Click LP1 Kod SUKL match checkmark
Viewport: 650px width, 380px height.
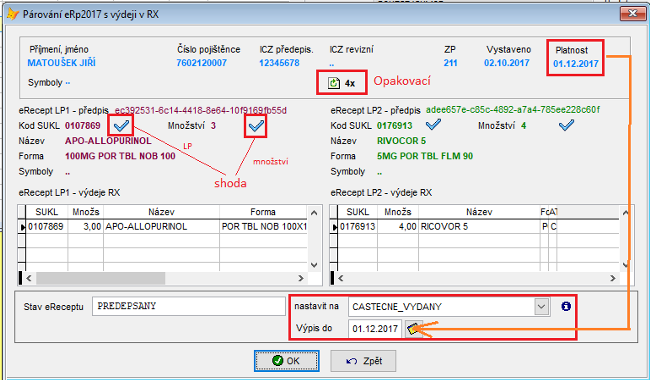tap(121, 126)
